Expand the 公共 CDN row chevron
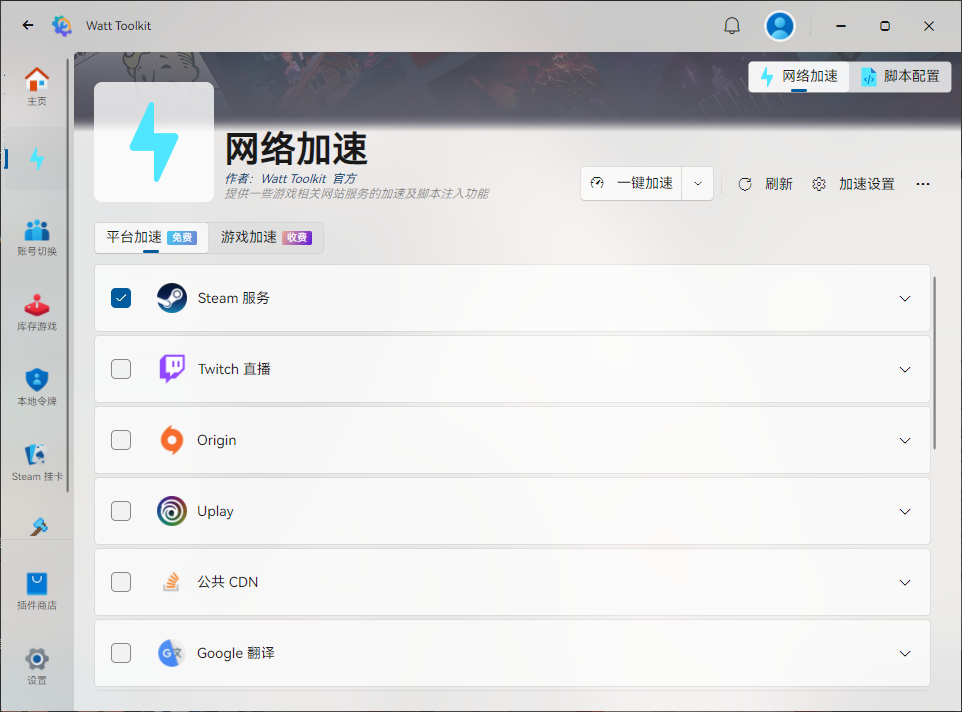962x712 pixels. tap(905, 582)
